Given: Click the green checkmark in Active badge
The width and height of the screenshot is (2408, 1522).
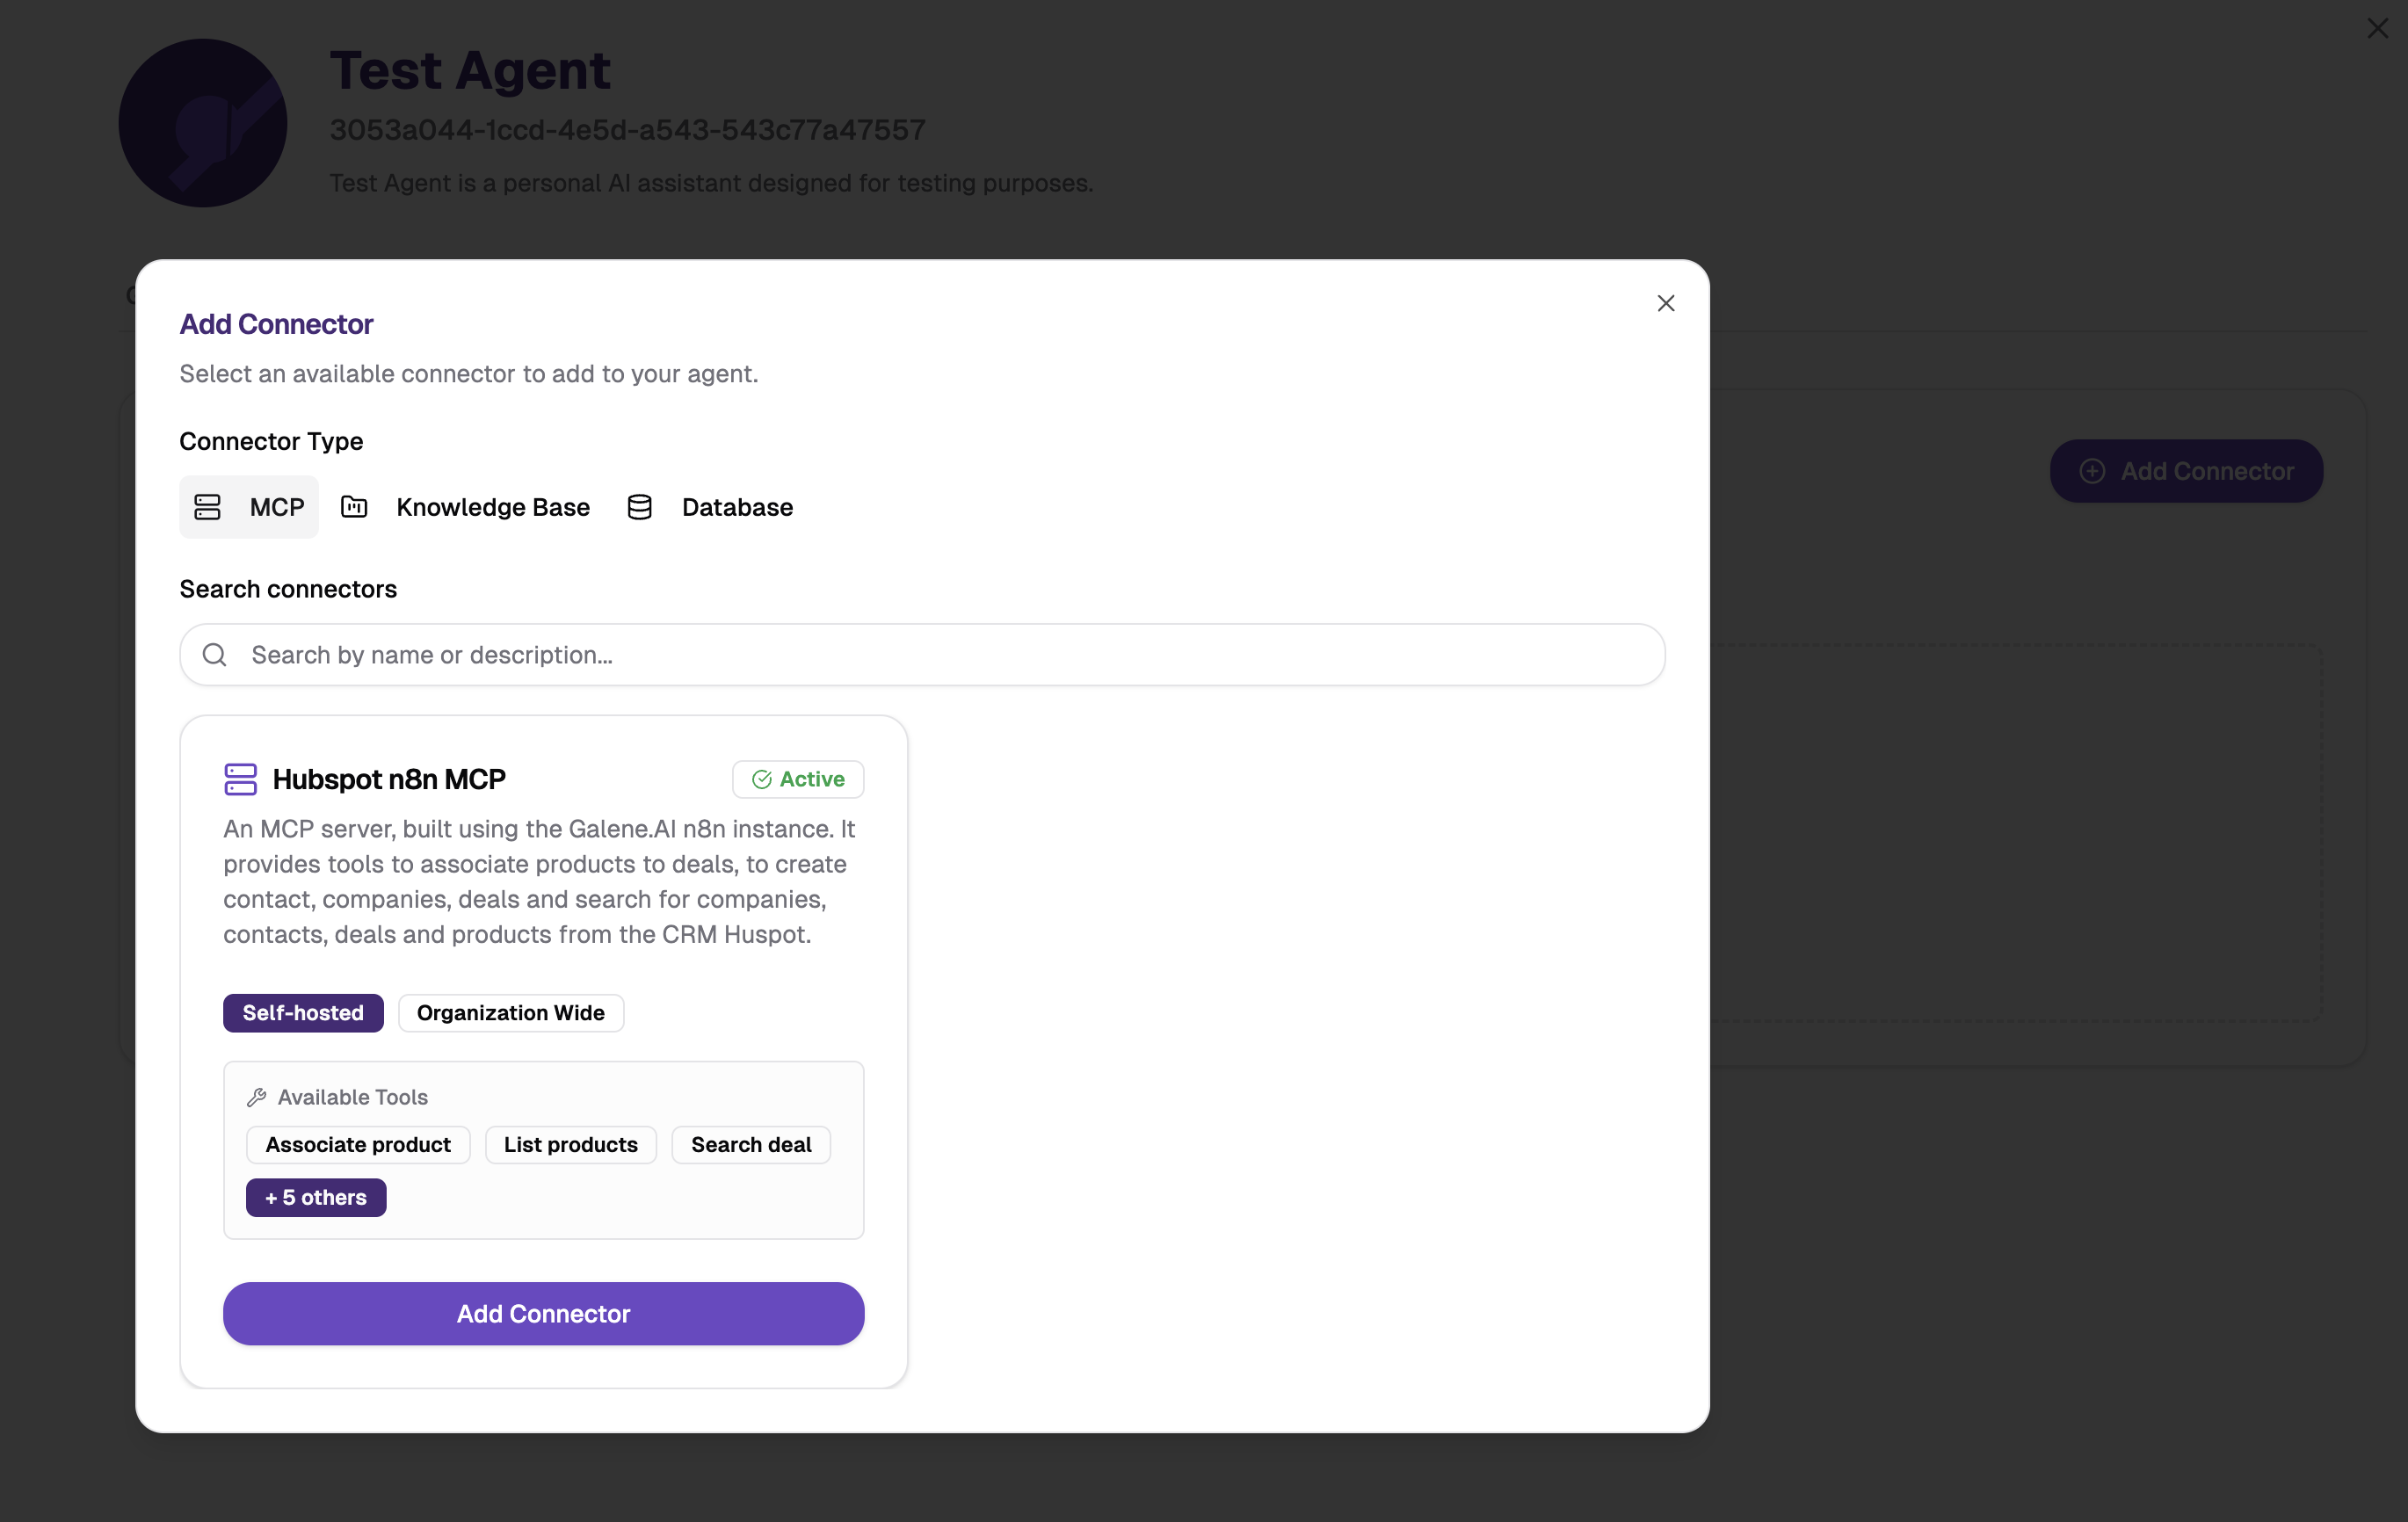Looking at the screenshot, I should [x=762, y=779].
